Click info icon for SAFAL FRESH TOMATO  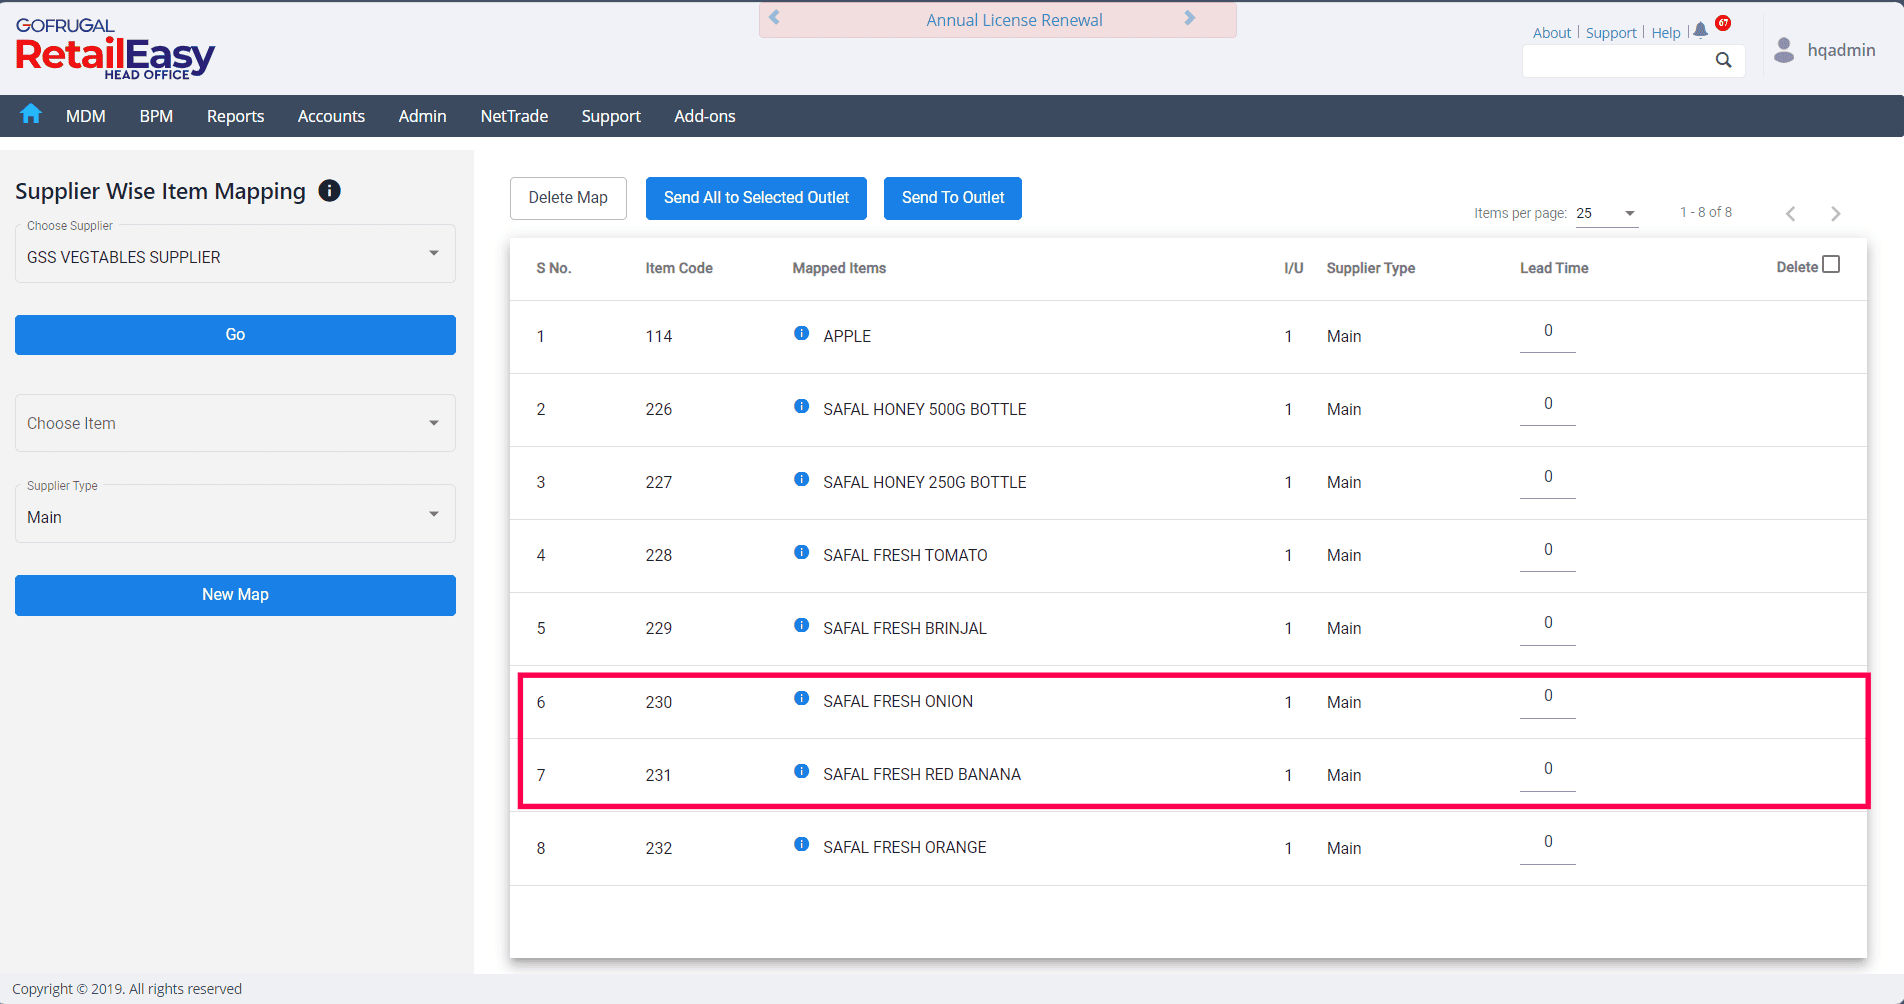[801, 552]
